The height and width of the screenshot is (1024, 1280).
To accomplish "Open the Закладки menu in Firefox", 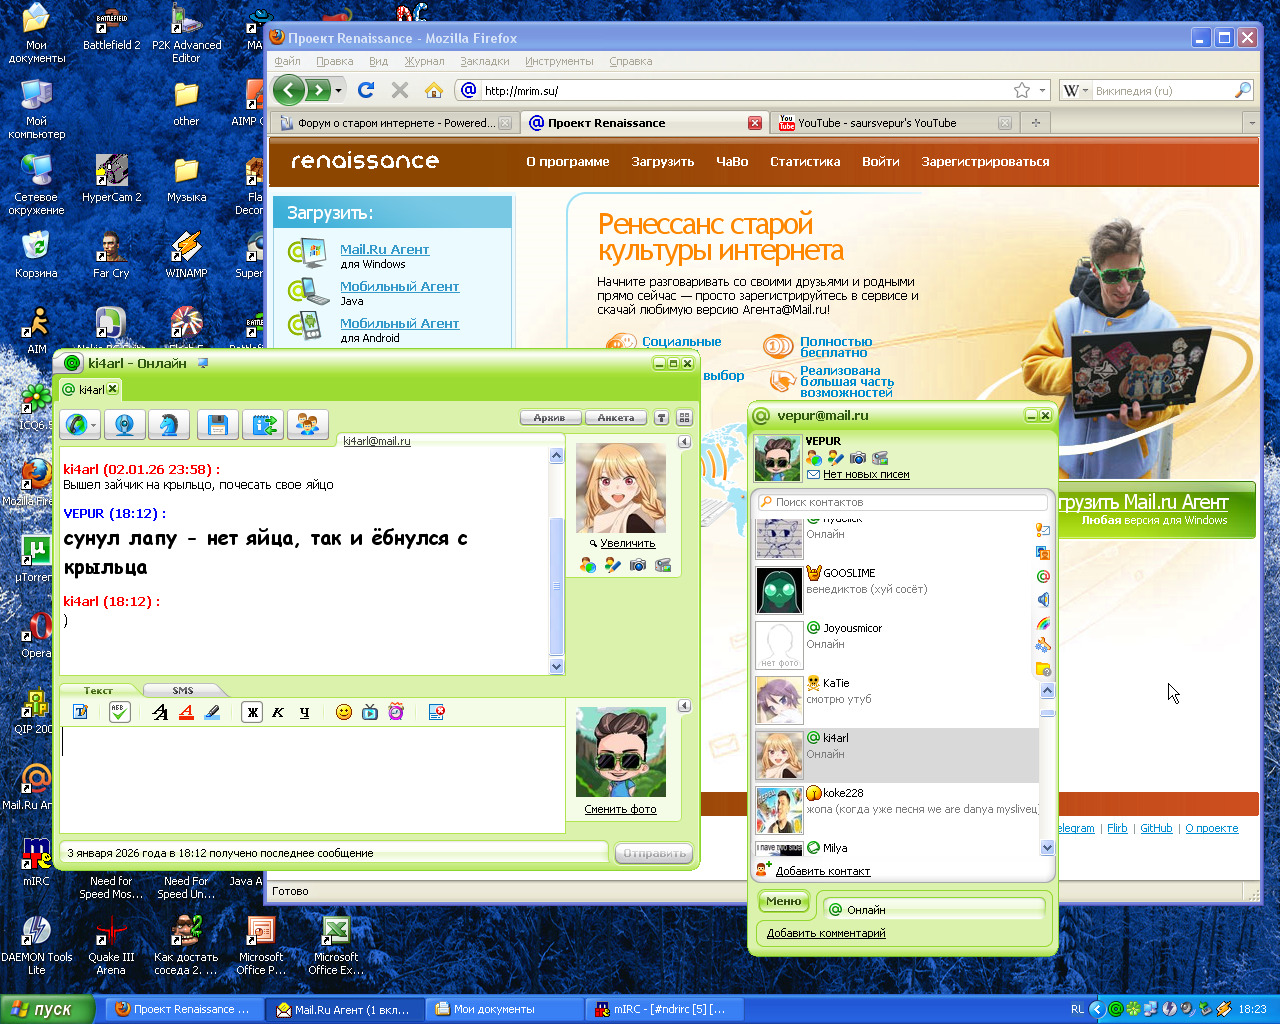I will [x=485, y=61].
